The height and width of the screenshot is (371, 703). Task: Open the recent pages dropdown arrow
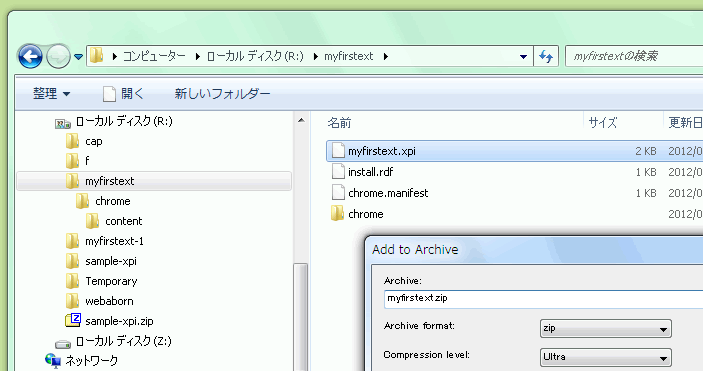78,57
